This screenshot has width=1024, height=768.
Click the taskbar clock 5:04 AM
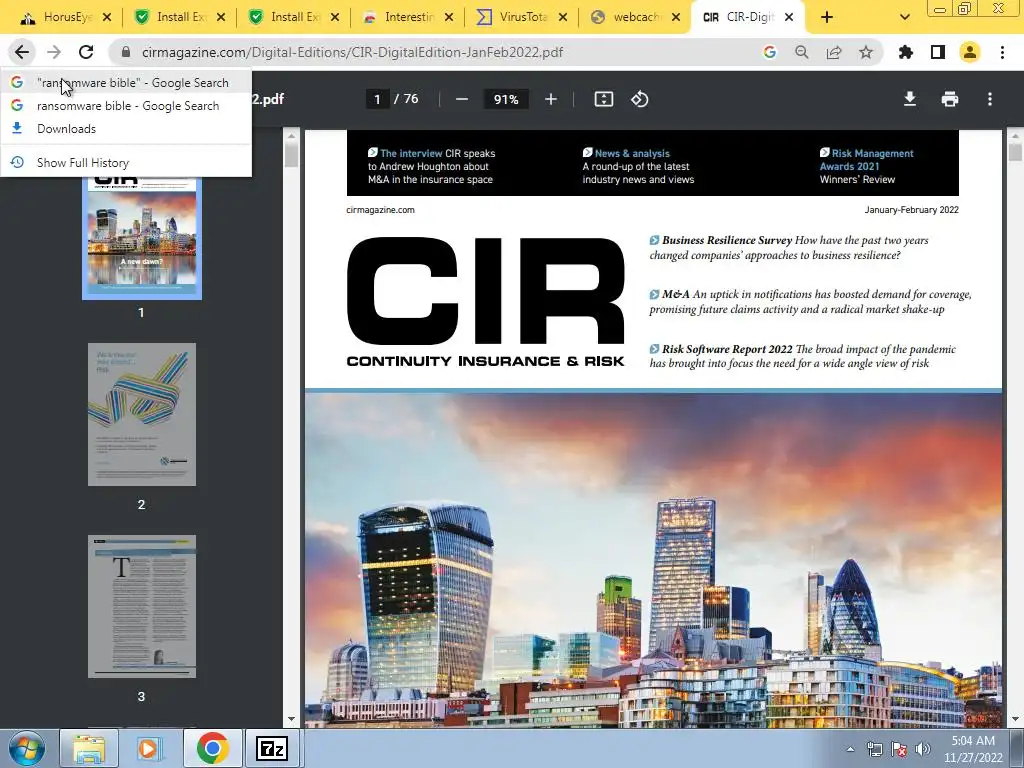click(x=973, y=741)
